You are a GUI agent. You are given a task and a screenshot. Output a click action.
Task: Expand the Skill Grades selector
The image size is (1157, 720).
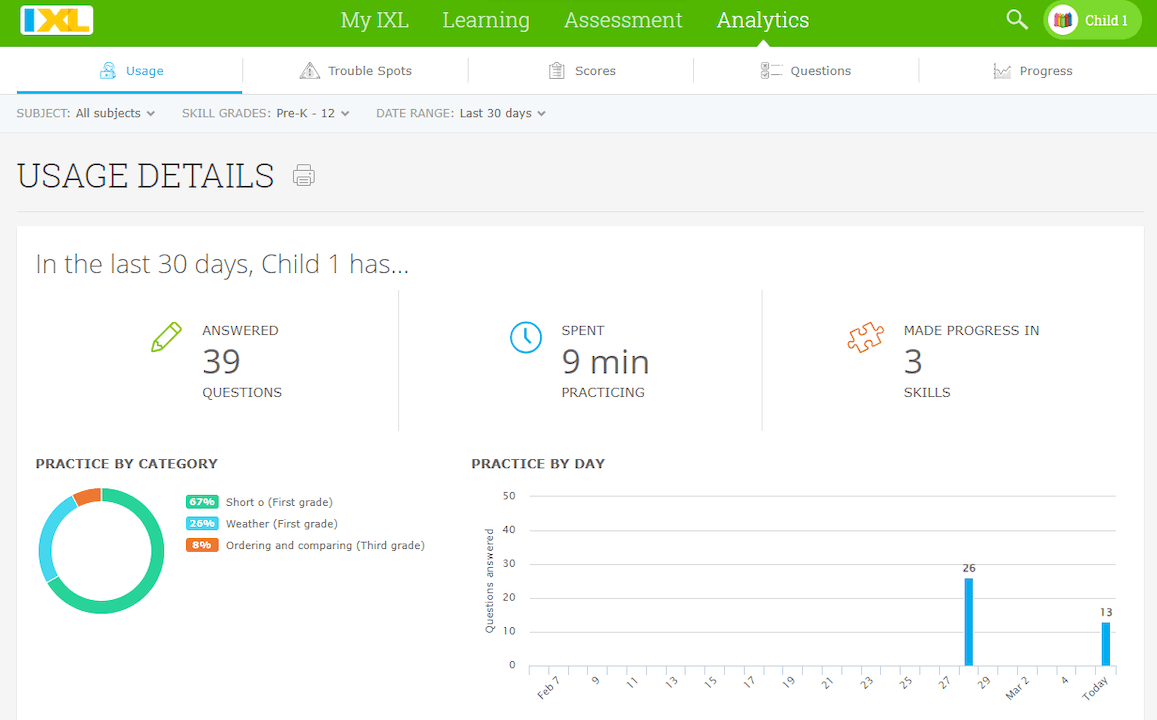click(308, 113)
